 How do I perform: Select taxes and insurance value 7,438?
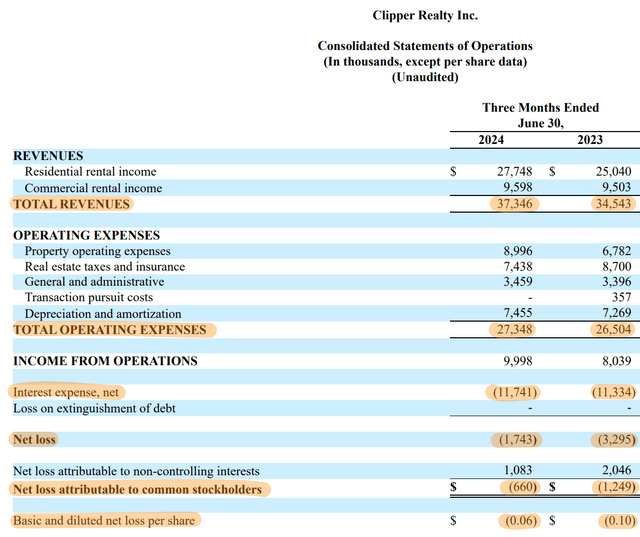518,266
